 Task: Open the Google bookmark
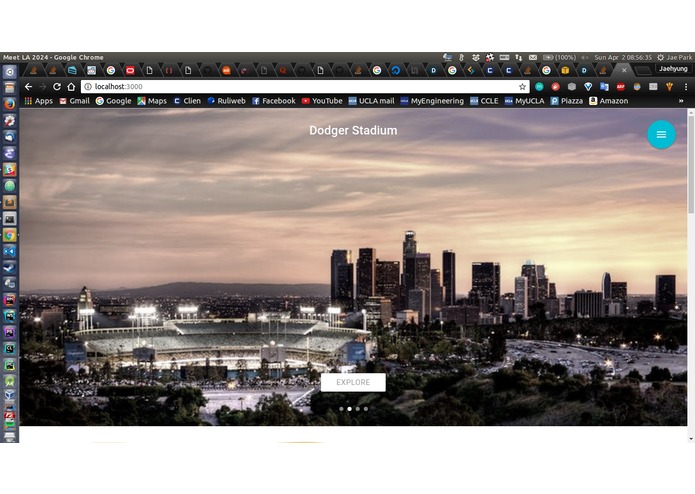[113, 101]
